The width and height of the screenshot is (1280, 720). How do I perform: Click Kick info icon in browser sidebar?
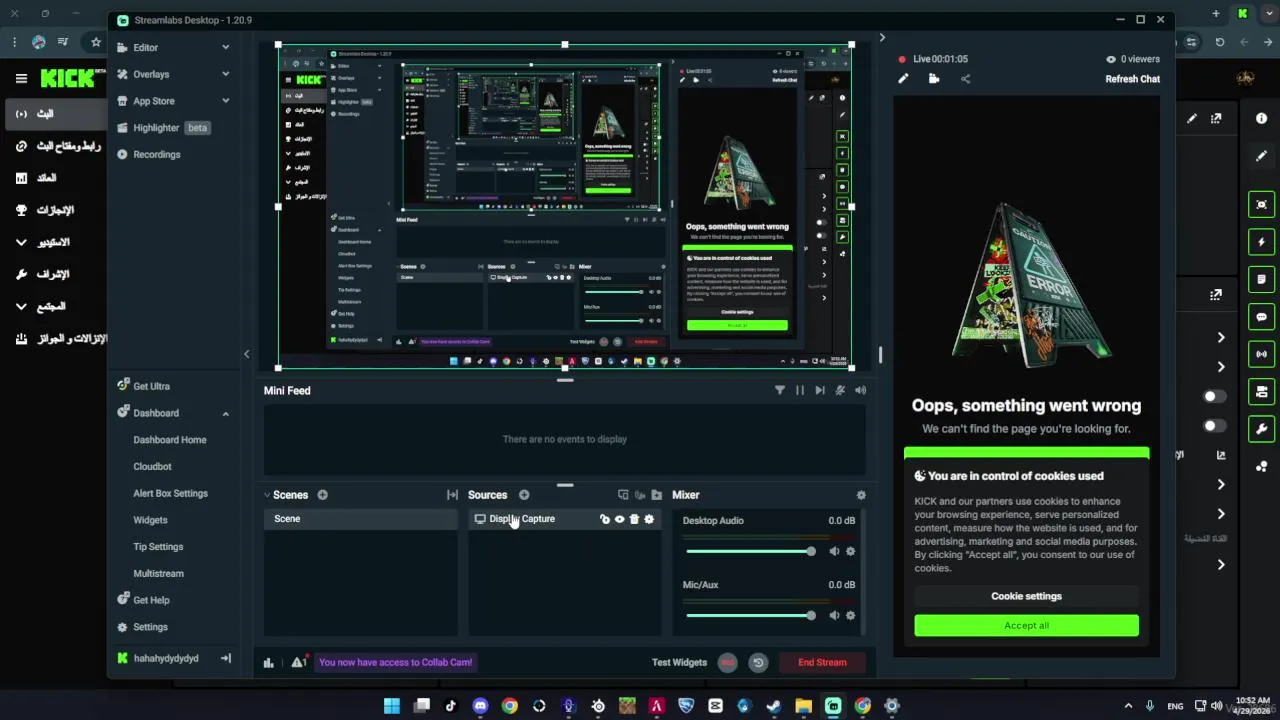(x=1261, y=118)
